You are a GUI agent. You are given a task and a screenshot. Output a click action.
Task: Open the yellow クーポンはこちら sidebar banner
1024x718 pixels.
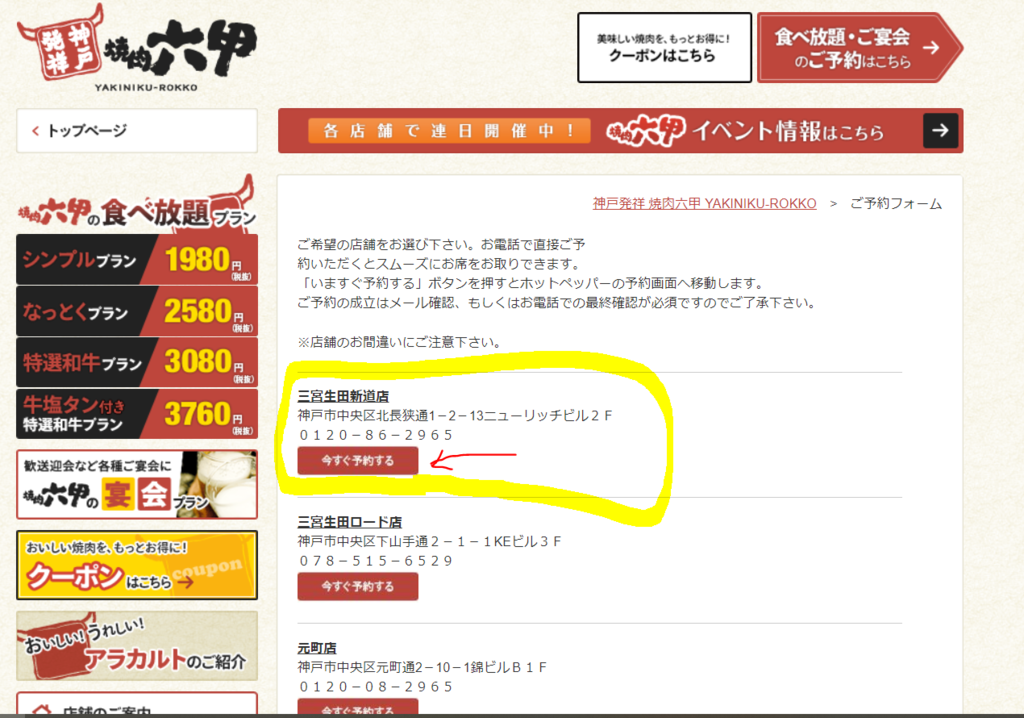point(136,565)
